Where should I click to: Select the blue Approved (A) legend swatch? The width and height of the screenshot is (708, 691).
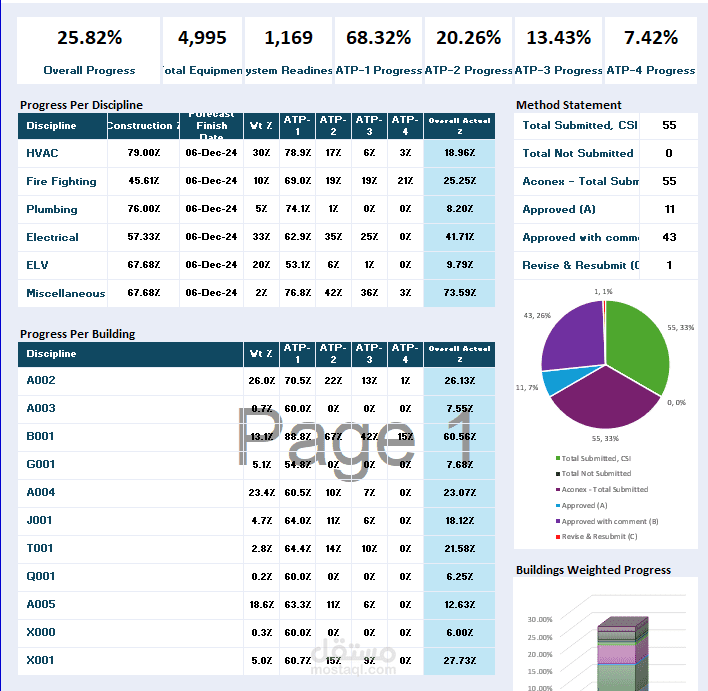[x=558, y=505]
